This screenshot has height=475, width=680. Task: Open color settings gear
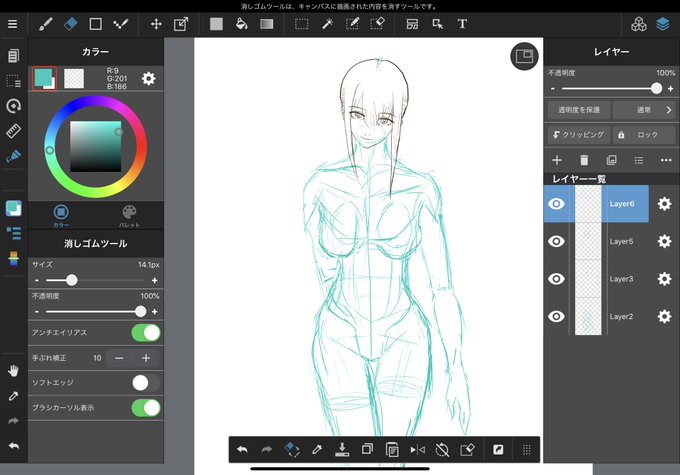tap(148, 79)
